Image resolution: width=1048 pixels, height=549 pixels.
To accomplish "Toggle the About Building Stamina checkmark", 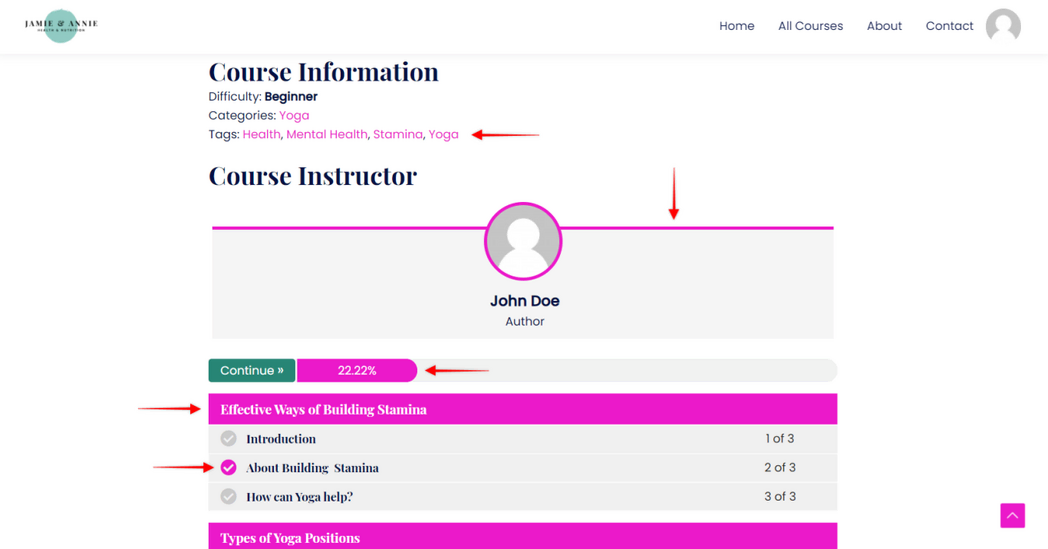I will [x=229, y=468].
